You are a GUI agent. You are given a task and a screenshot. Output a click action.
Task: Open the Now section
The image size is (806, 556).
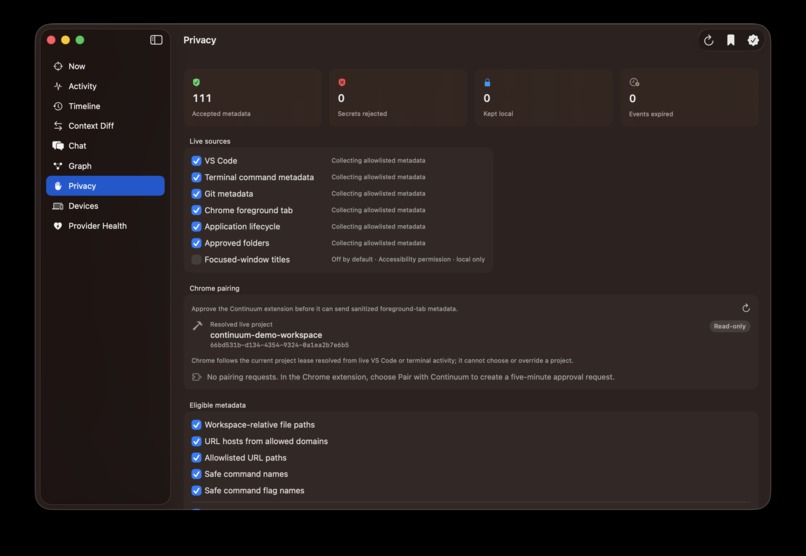point(105,66)
